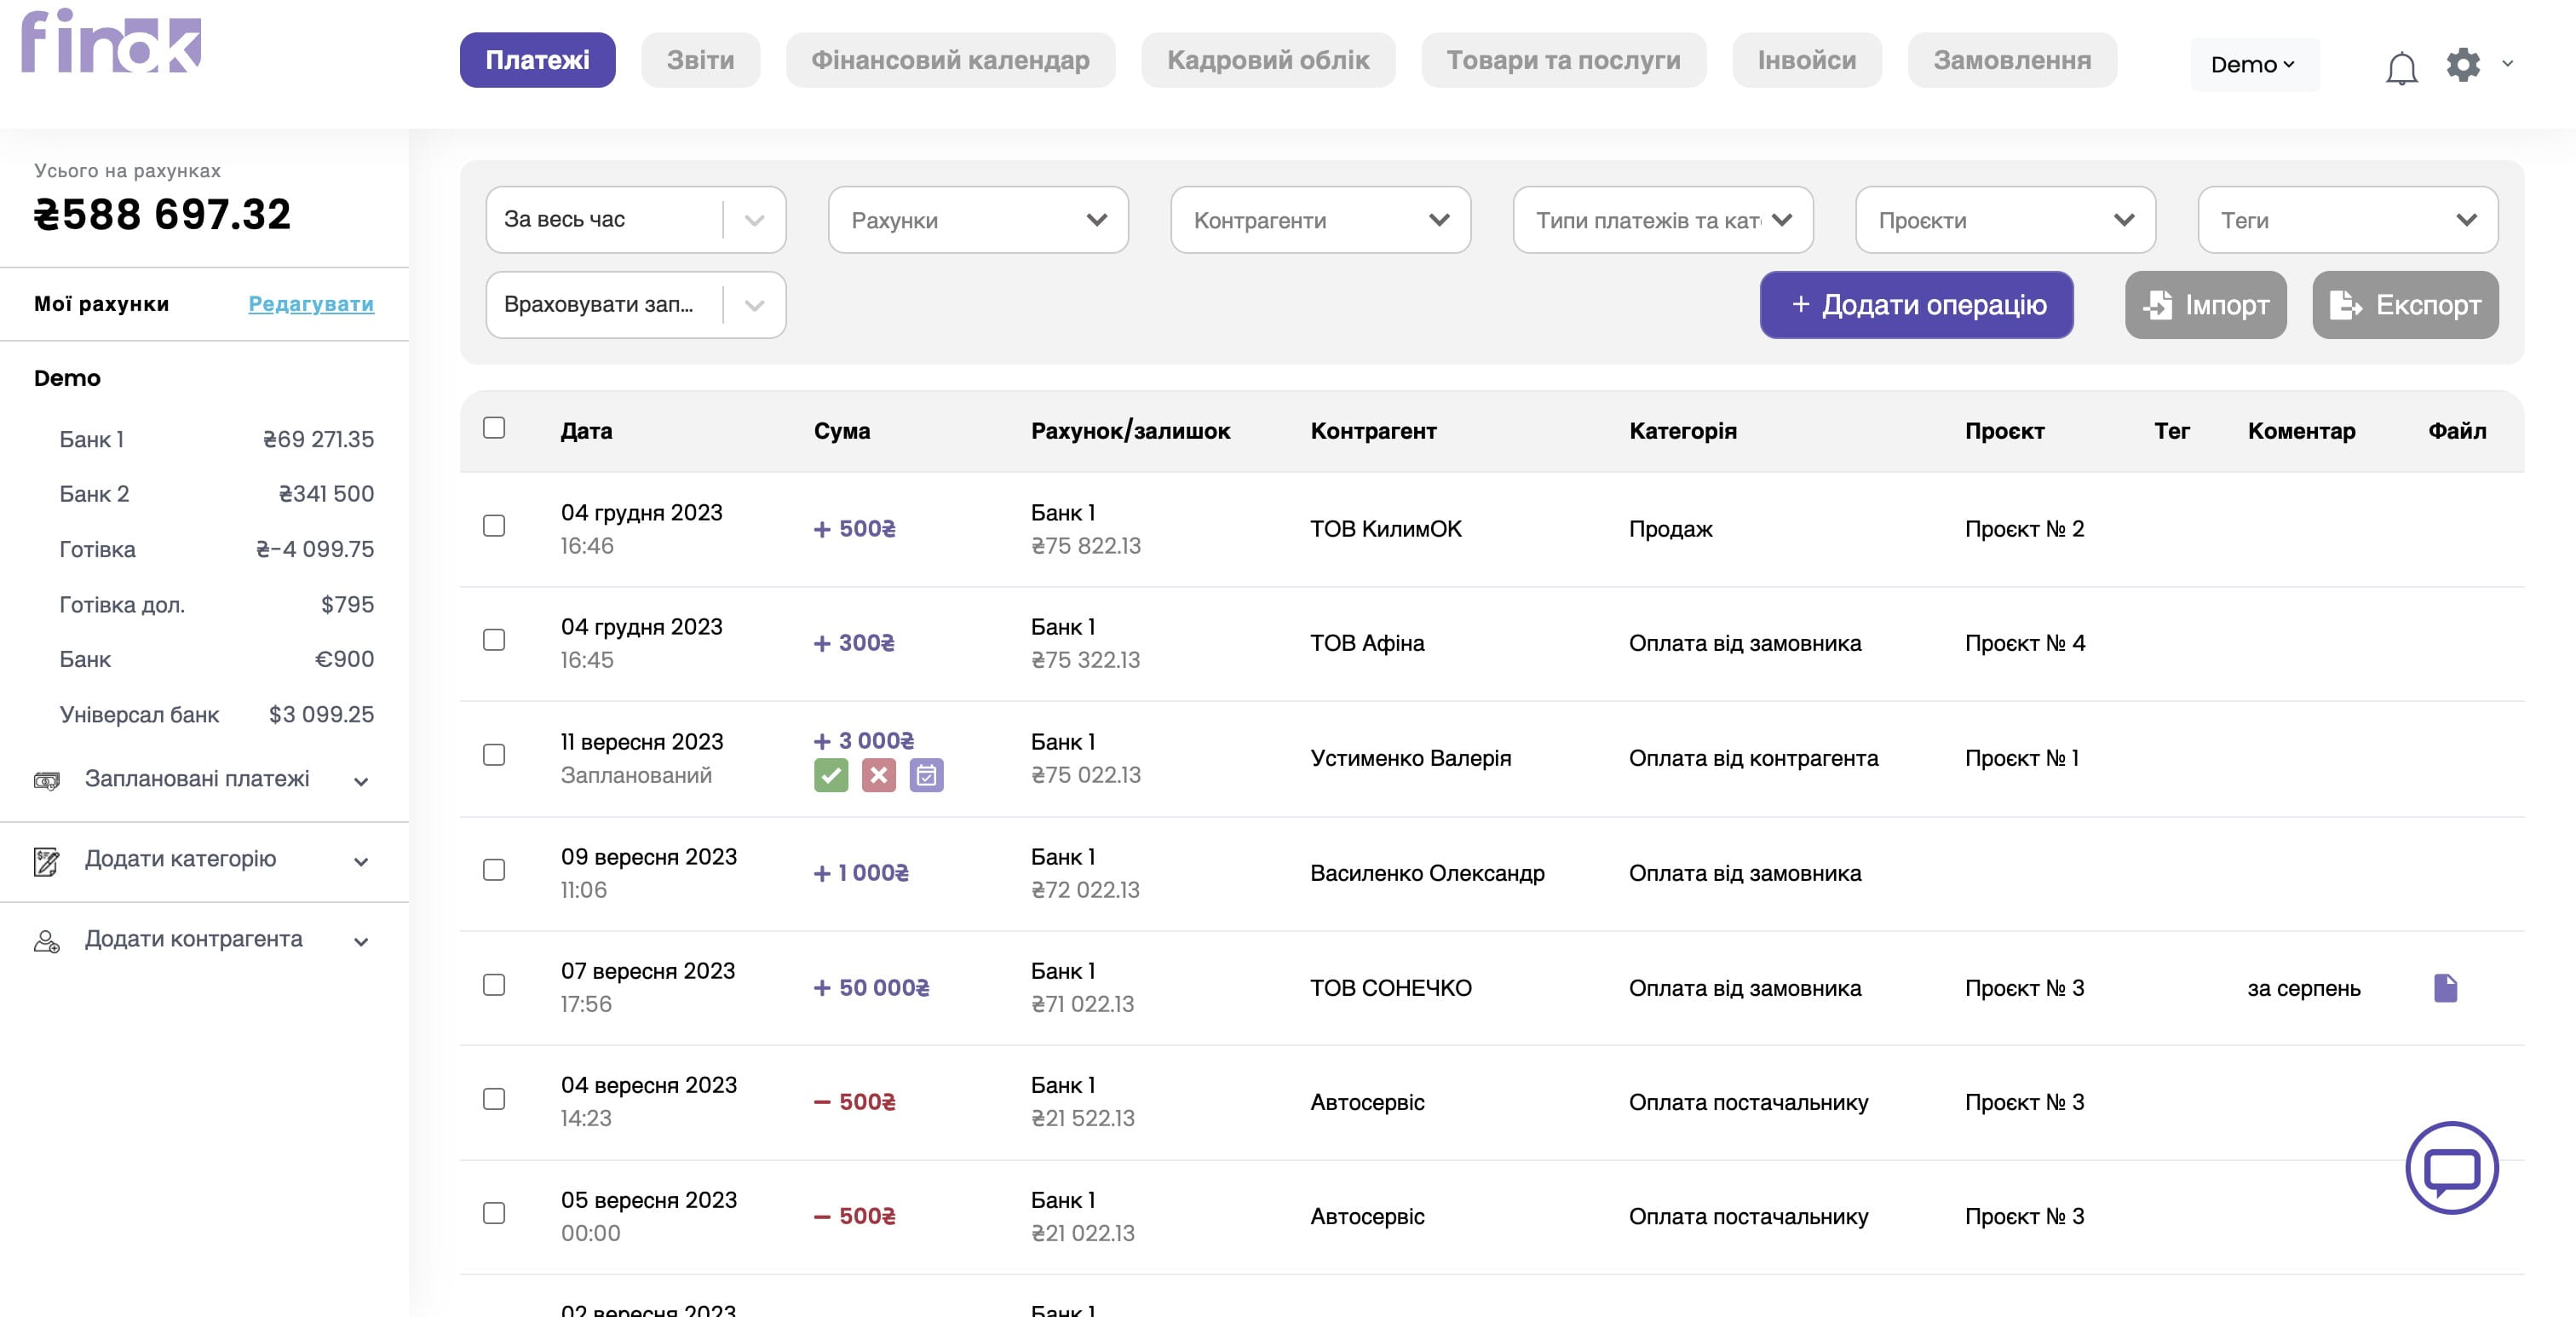Tick the checkbox for Василенко Олександр payment

click(x=494, y=870)
